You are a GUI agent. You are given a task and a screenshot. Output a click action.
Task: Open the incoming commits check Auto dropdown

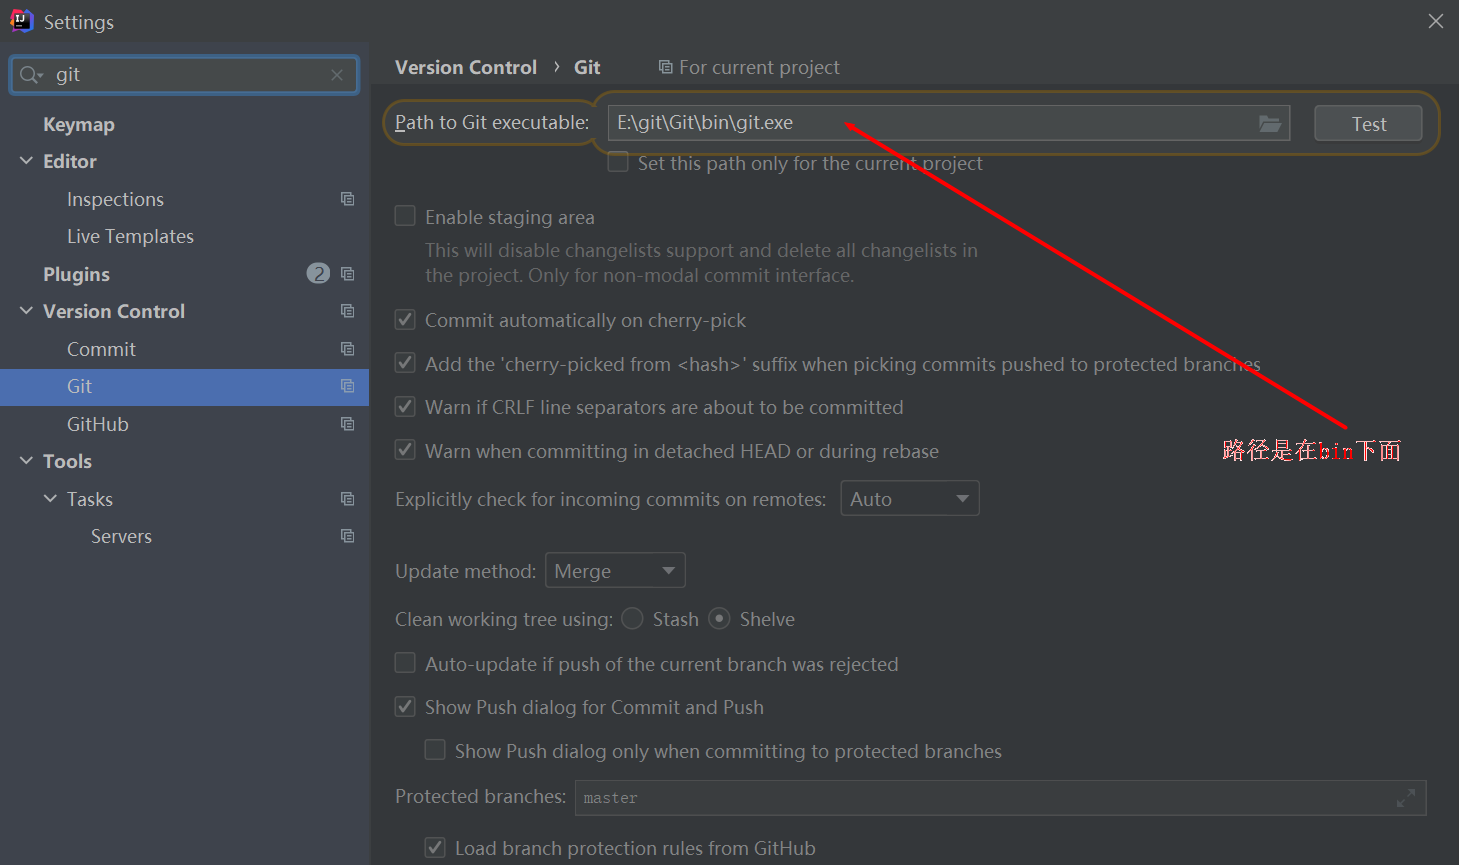tap(910, 498)
